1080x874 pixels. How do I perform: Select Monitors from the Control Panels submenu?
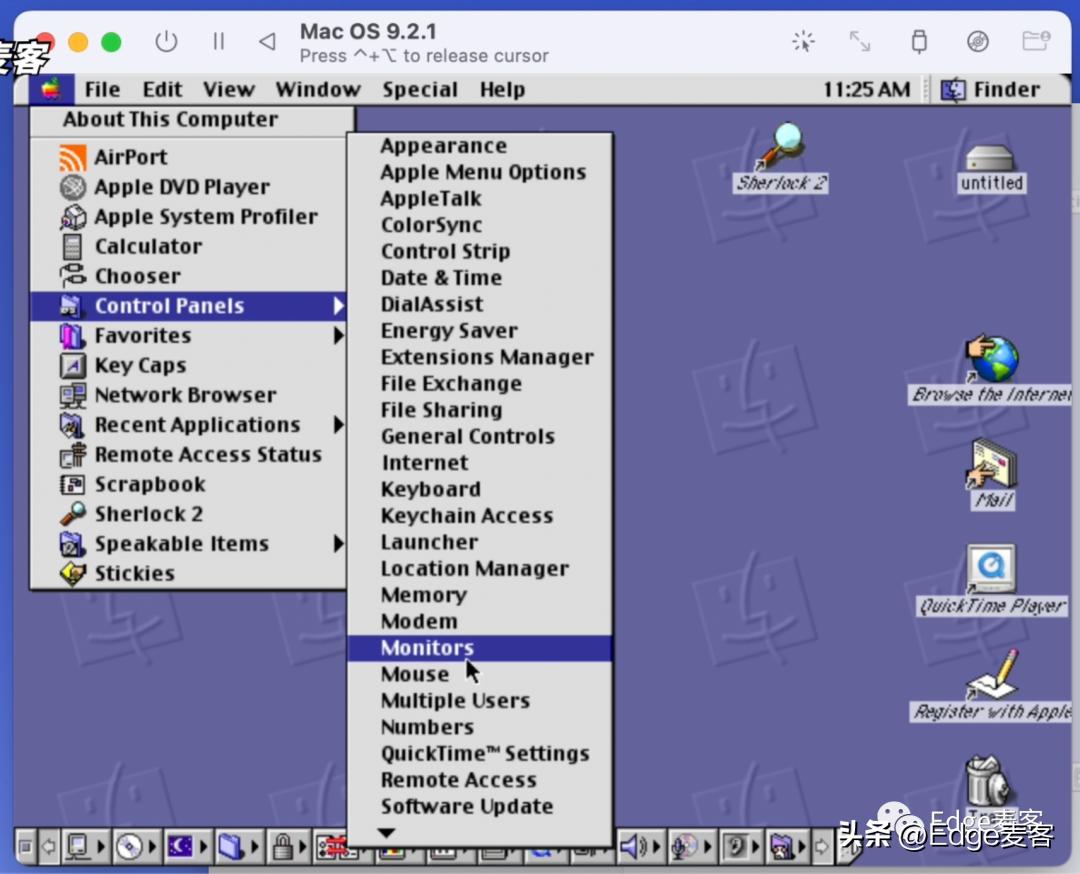point(427,647)
